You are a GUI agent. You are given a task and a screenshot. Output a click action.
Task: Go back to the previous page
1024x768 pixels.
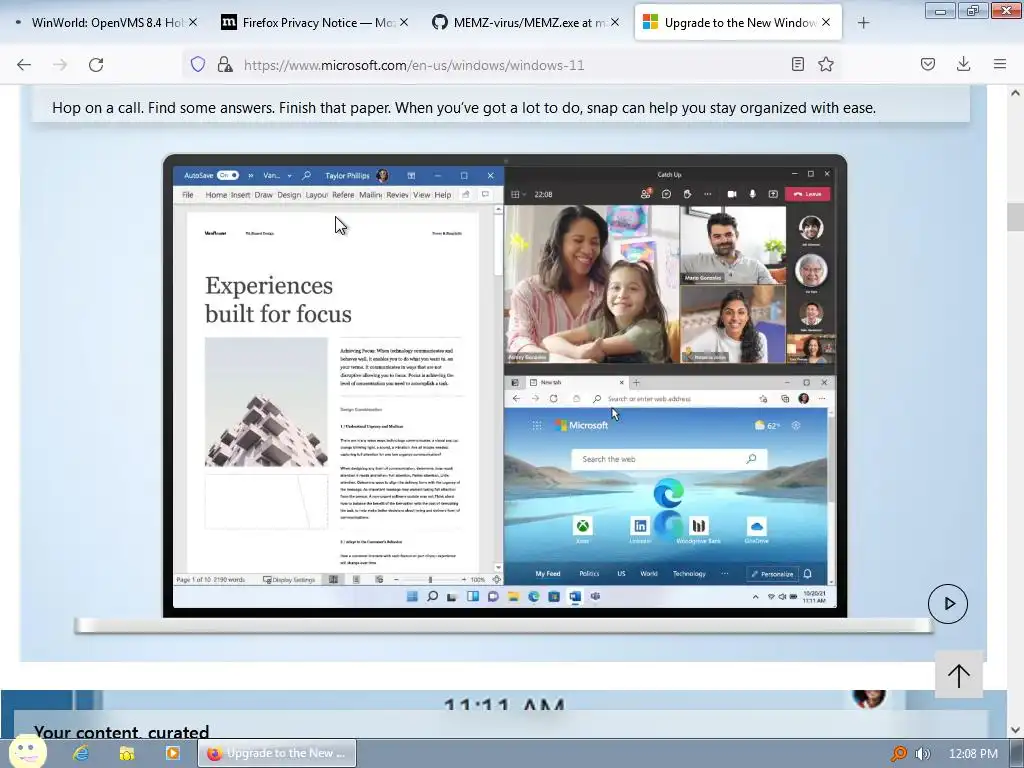coord(24,65)
